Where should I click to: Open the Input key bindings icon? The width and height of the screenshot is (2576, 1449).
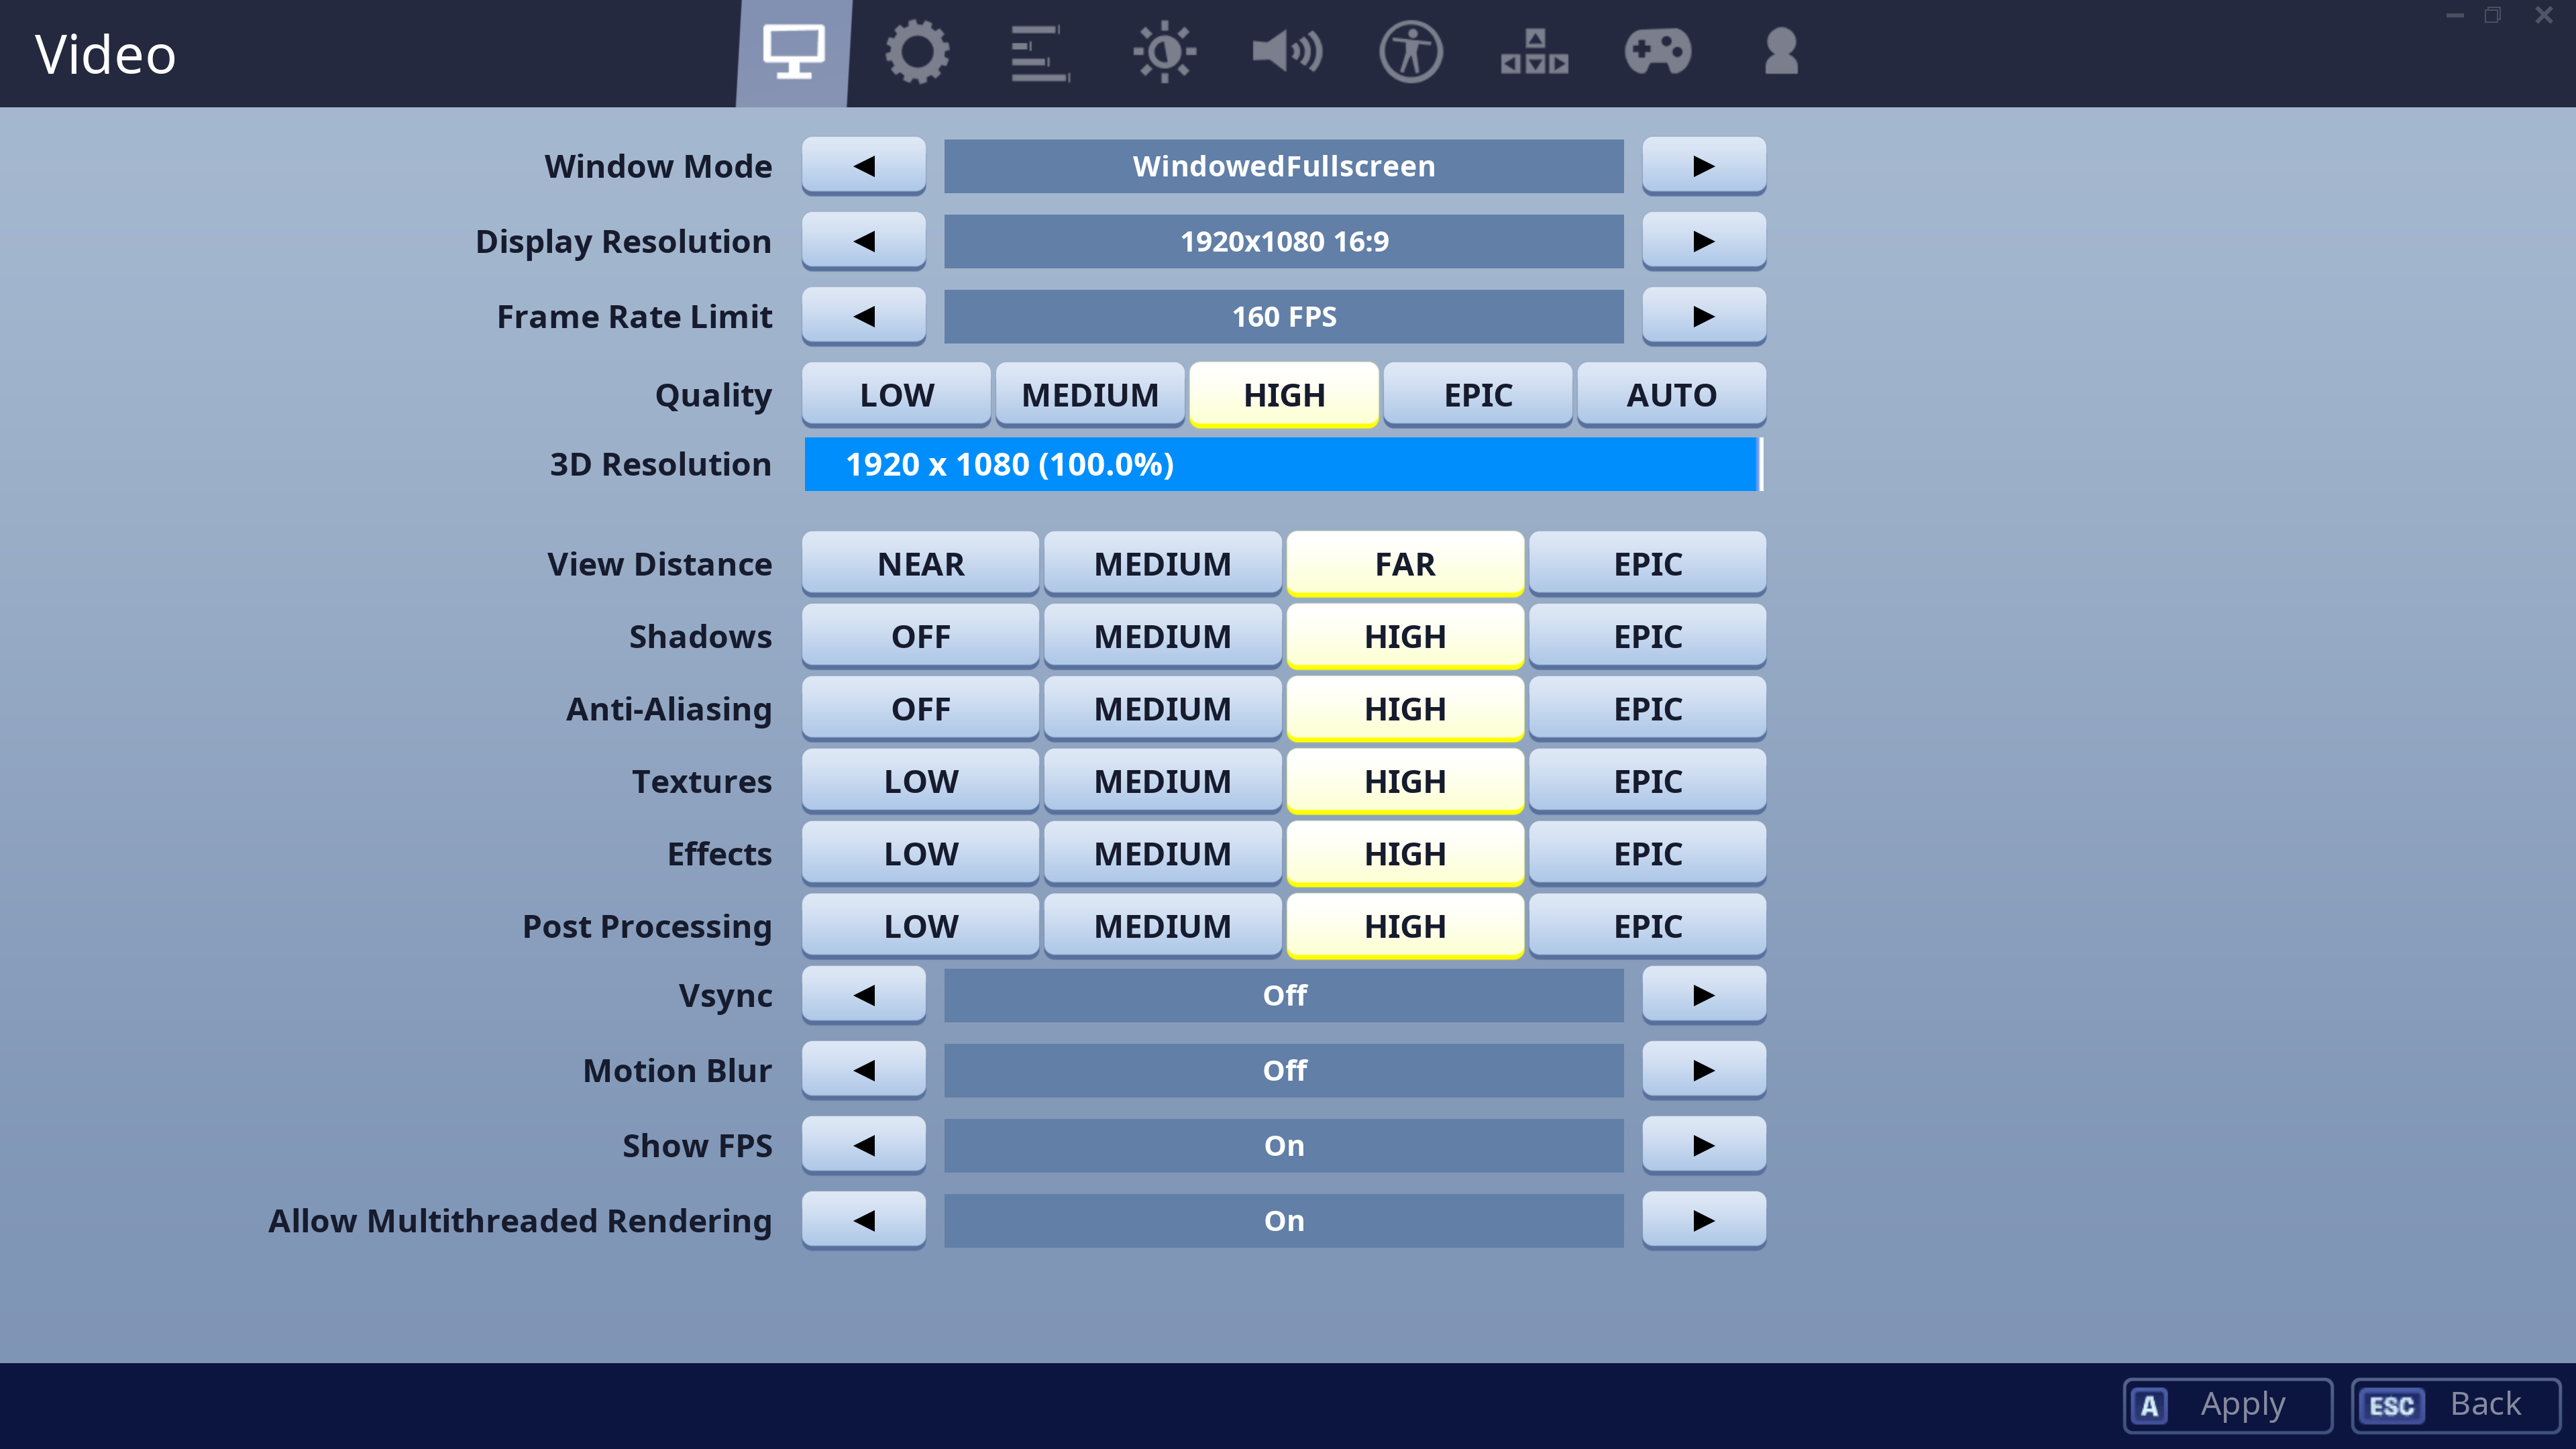click(x=1534, y=52)
